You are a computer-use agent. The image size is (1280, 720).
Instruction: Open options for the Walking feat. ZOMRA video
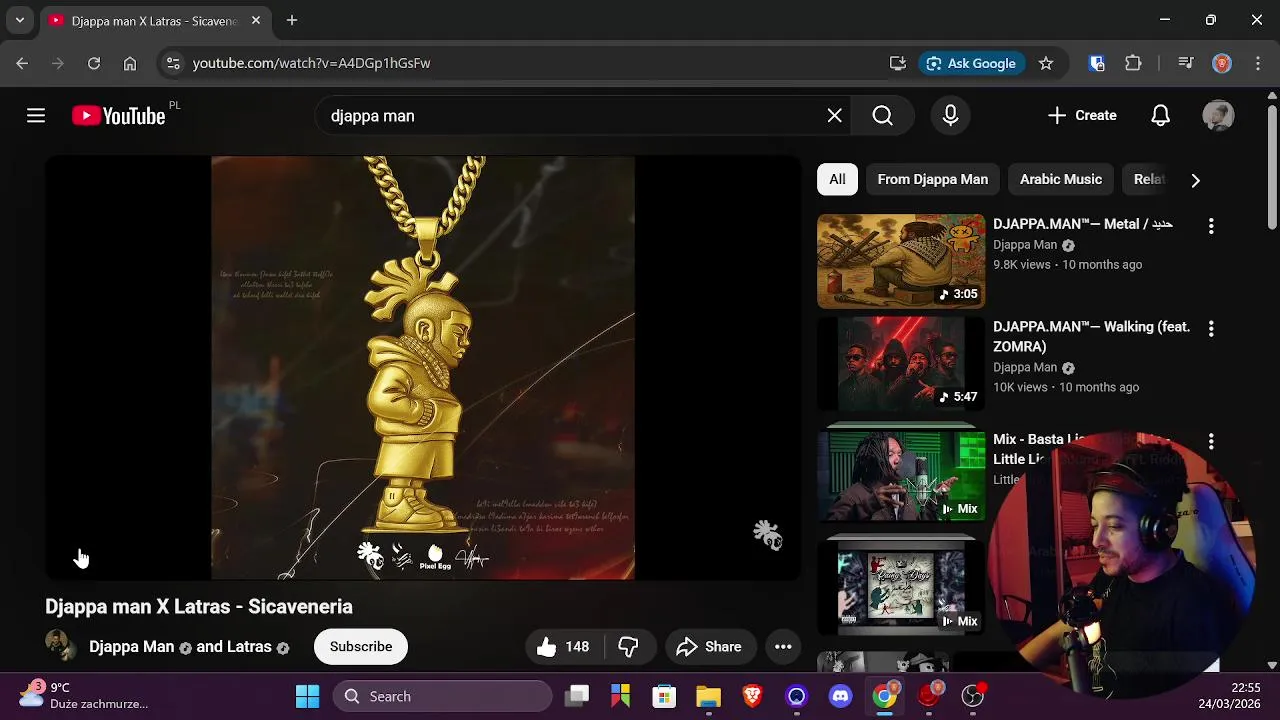coord(1211,328)
